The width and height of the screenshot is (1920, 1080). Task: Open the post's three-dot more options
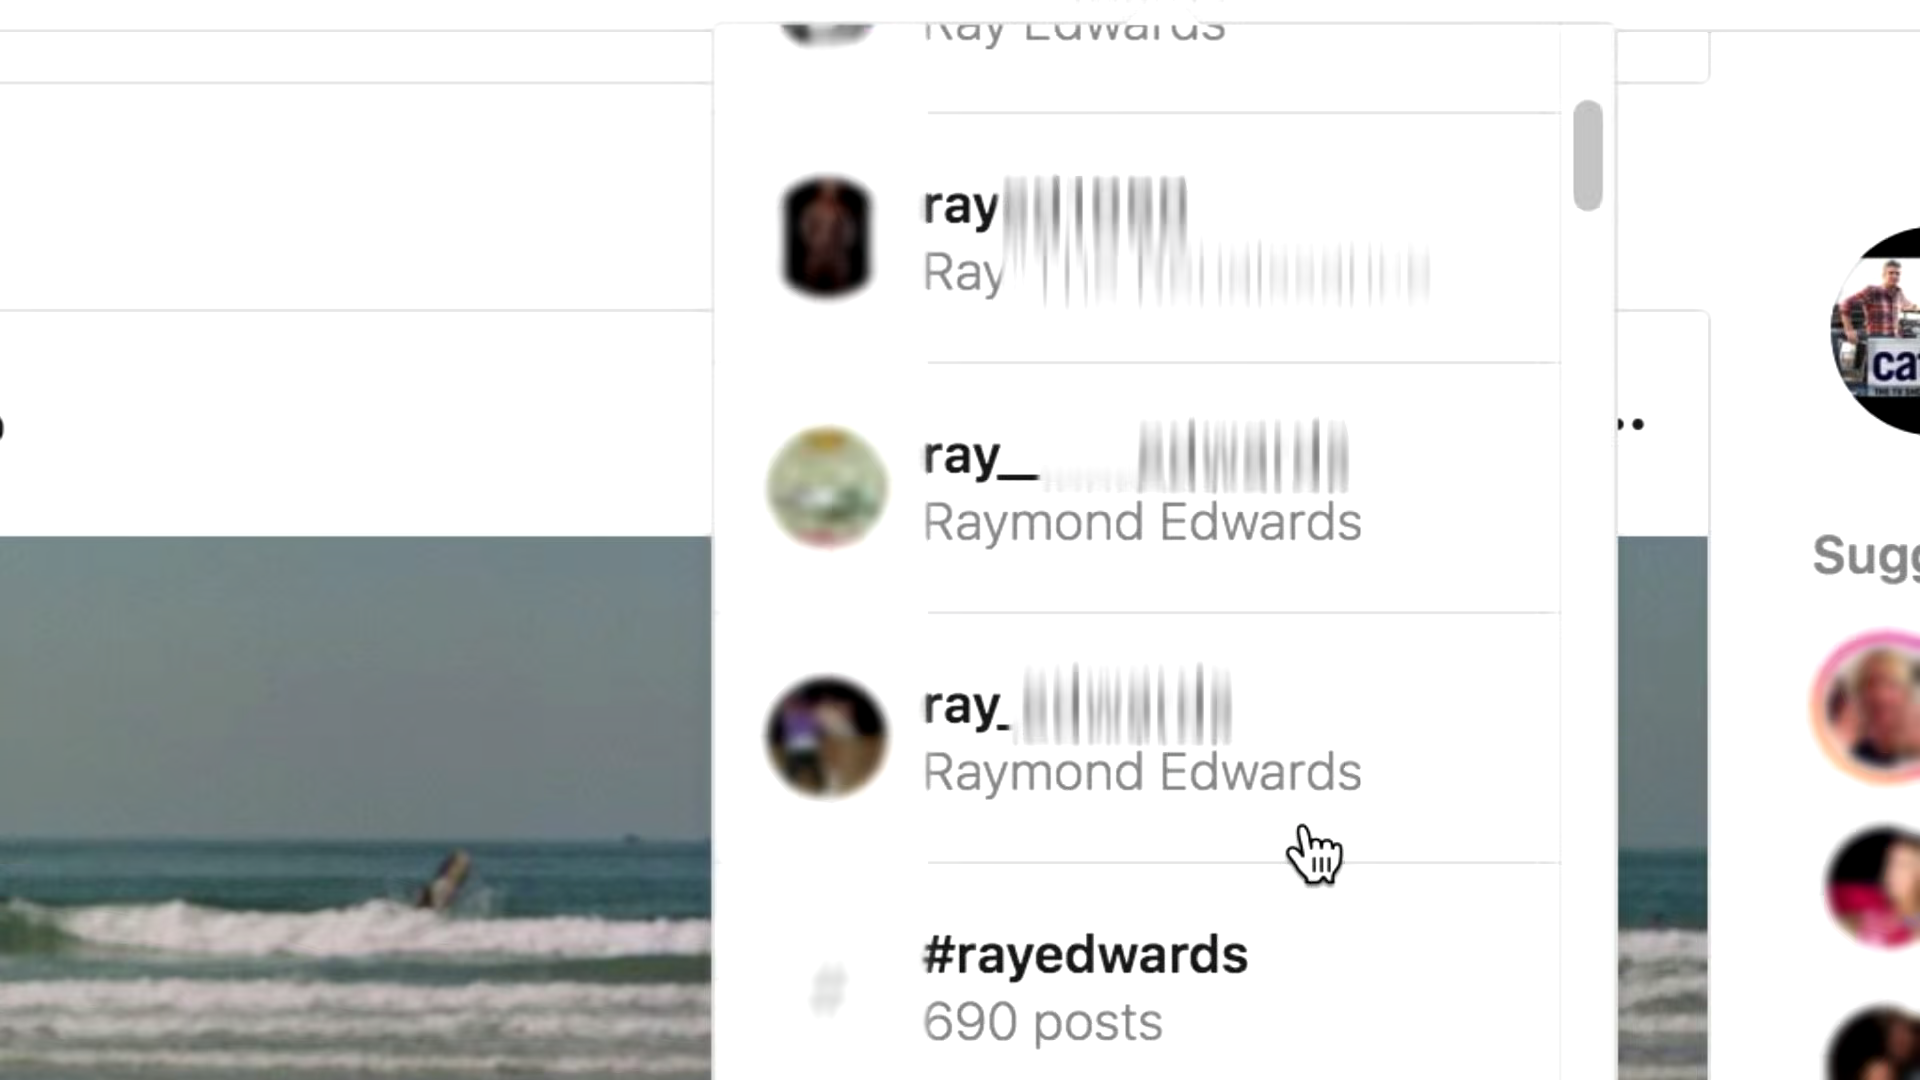(x=1630, y=424)
